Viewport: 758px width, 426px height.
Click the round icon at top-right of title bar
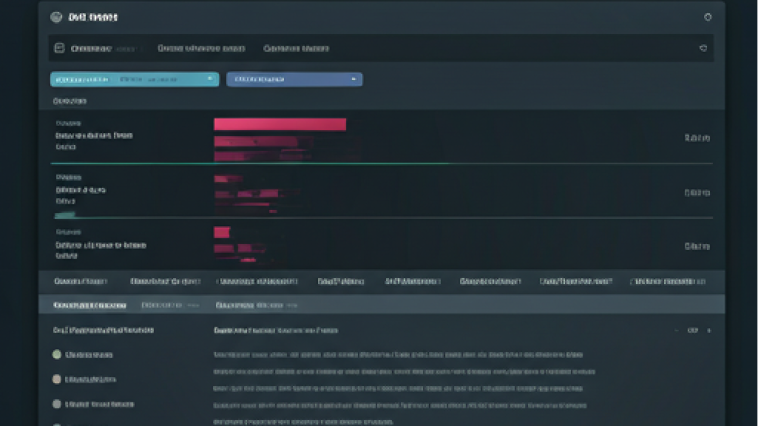(x=708, y=17)
